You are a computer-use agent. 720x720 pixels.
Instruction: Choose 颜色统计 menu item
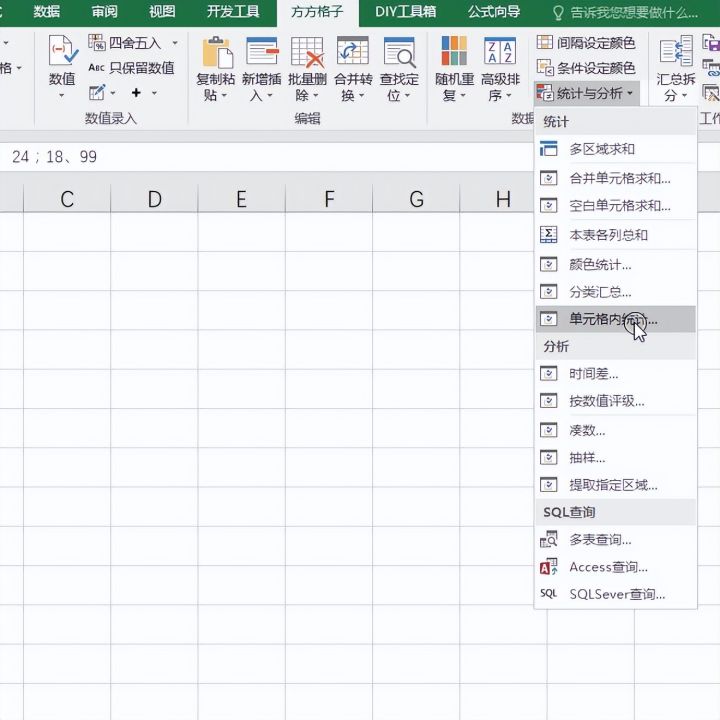coord(615,264)
